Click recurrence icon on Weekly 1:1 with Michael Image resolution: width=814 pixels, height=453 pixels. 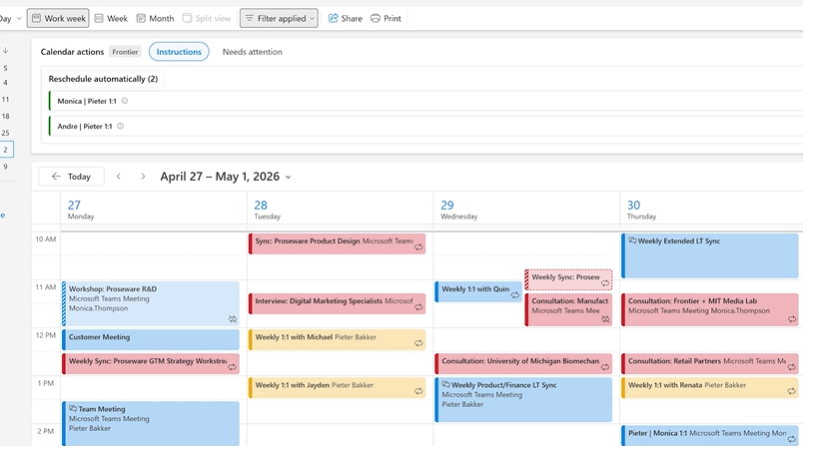pyautogui.click(x=418, y=343)
